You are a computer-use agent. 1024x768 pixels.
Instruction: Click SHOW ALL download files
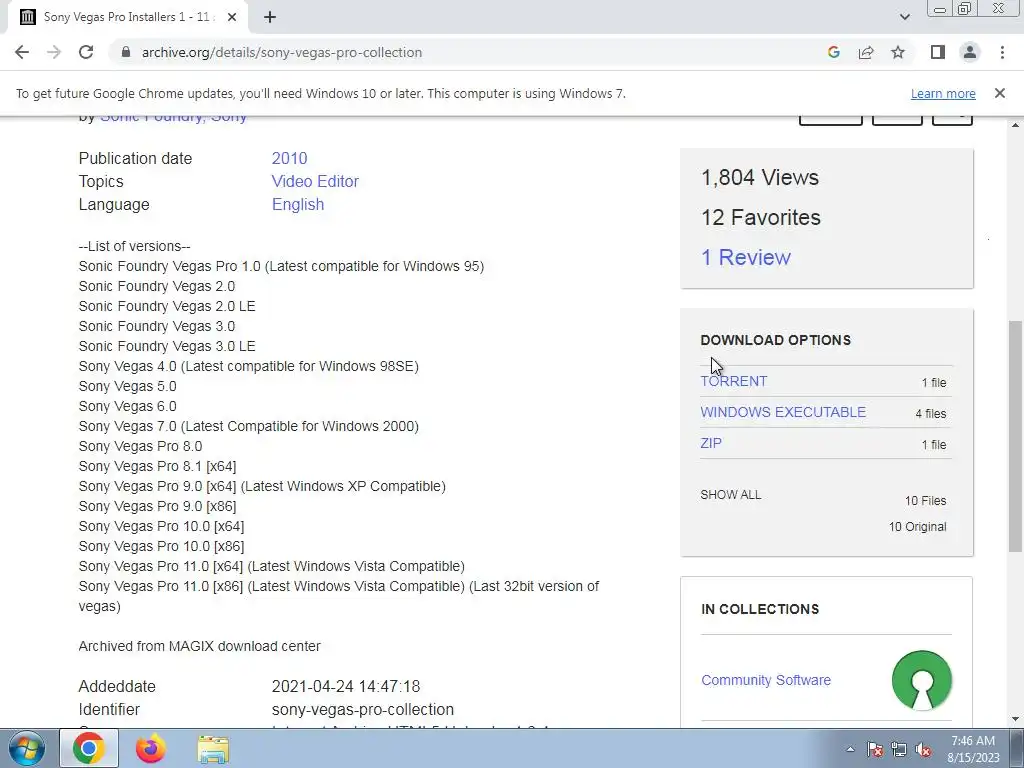pyautogui.click(x=731, y=494)
